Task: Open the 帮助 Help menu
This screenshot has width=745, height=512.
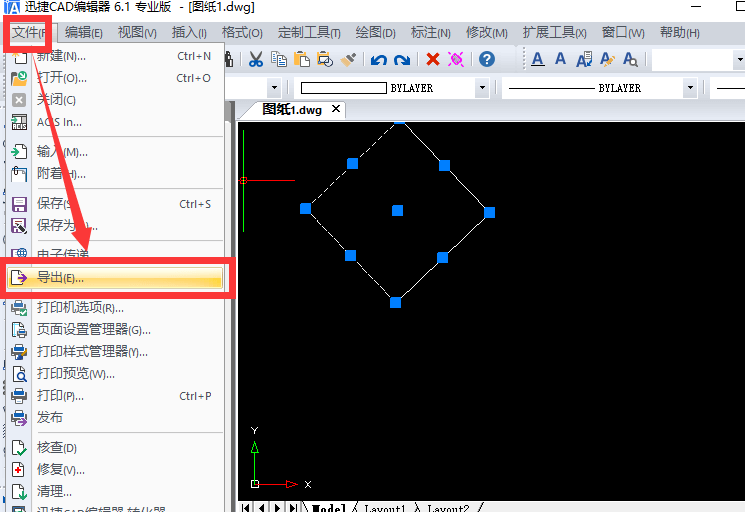Action: [x=679, y=33]
